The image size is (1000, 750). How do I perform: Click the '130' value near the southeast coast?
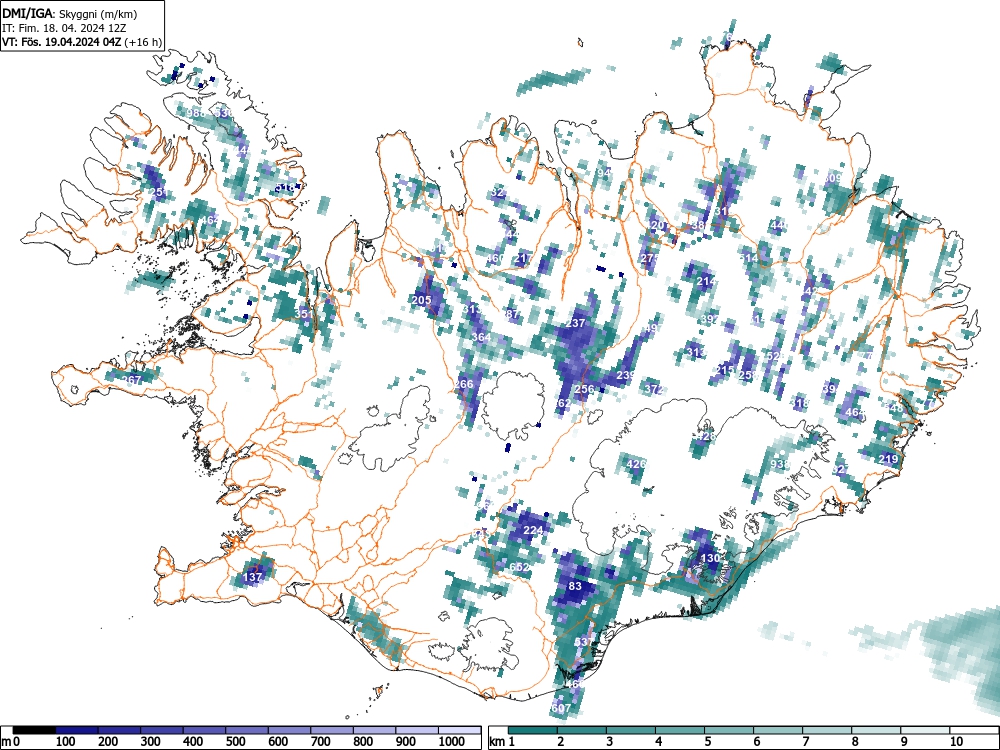pyautogui.click(x=710, y=558)
